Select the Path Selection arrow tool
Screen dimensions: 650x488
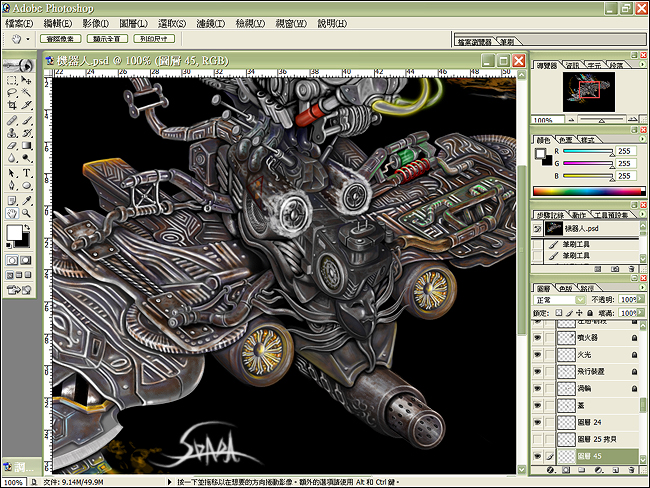pos(12,173)
